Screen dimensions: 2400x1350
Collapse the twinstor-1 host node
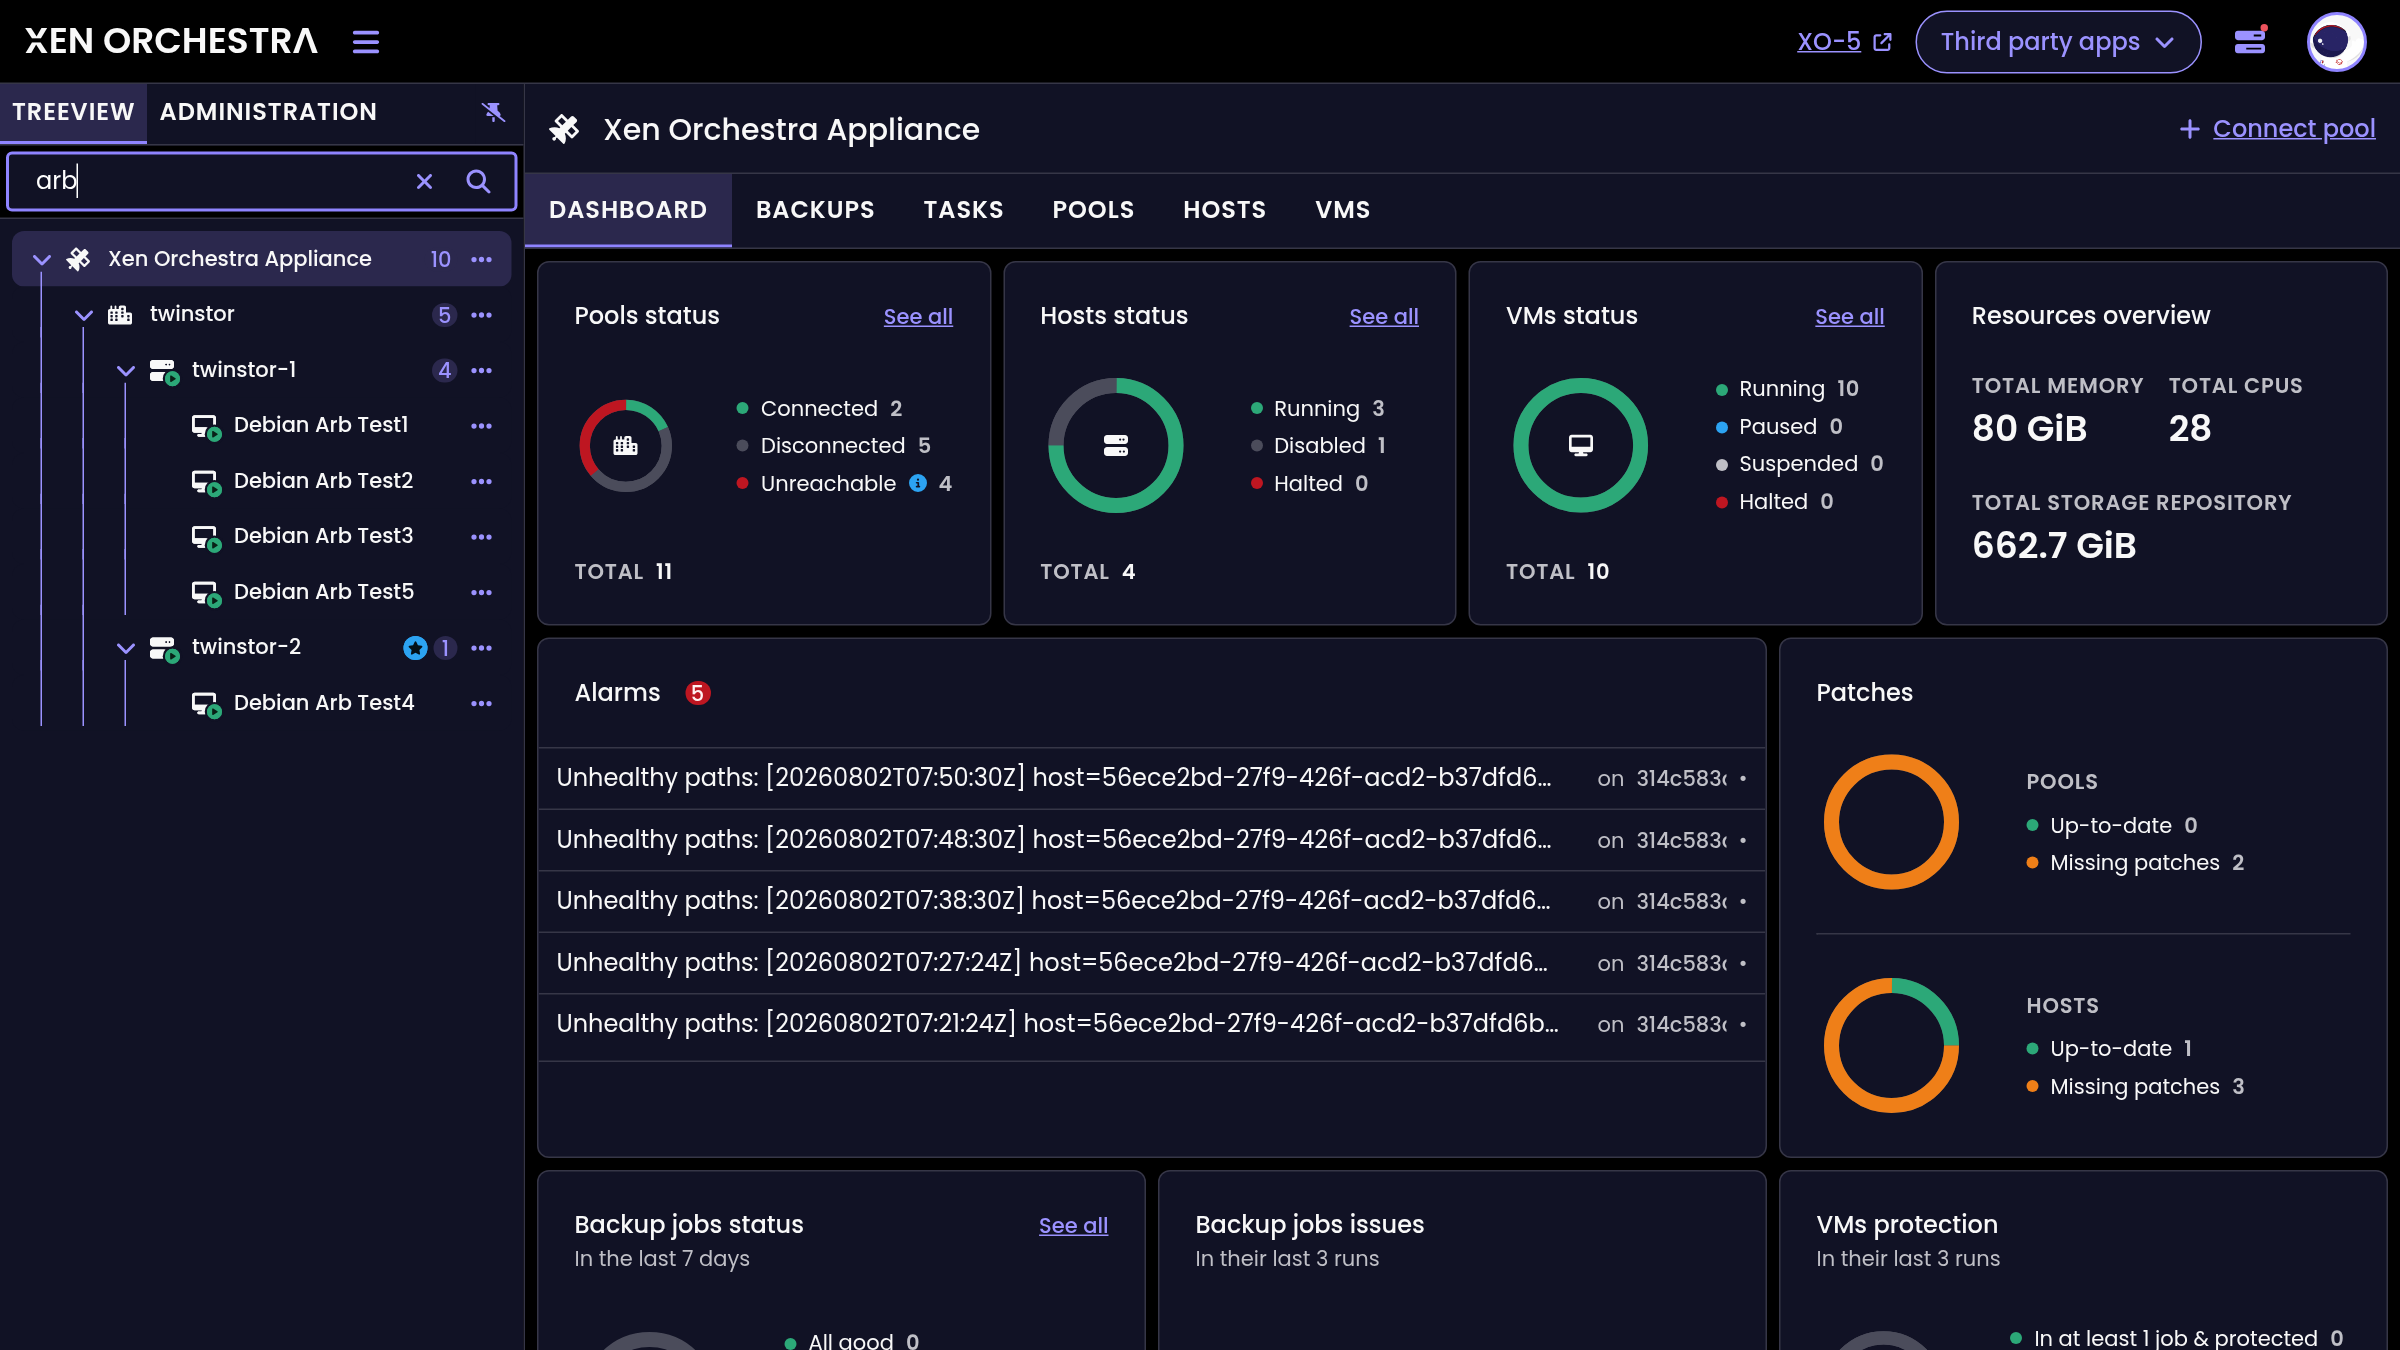coord(126,370)
